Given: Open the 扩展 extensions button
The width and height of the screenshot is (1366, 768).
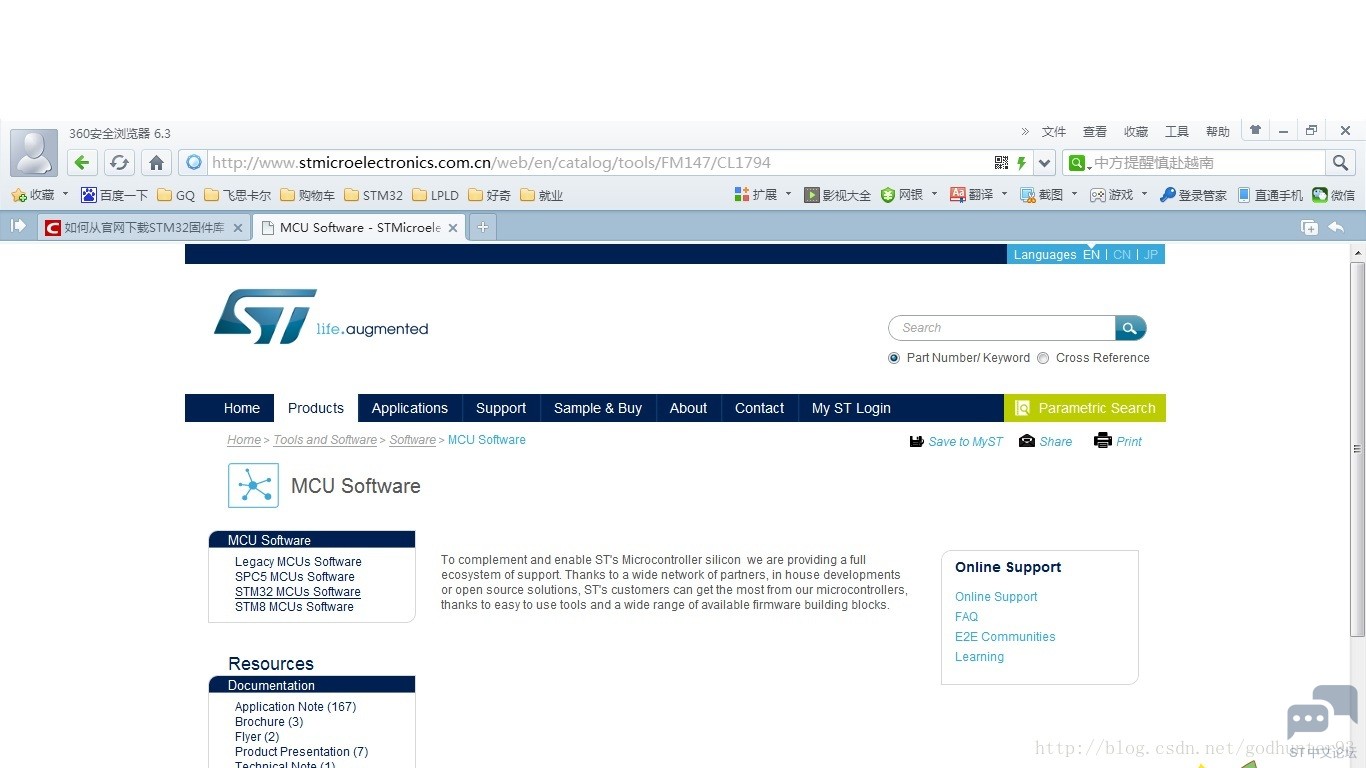Looking at the screenshot, I should click(756, 195).
